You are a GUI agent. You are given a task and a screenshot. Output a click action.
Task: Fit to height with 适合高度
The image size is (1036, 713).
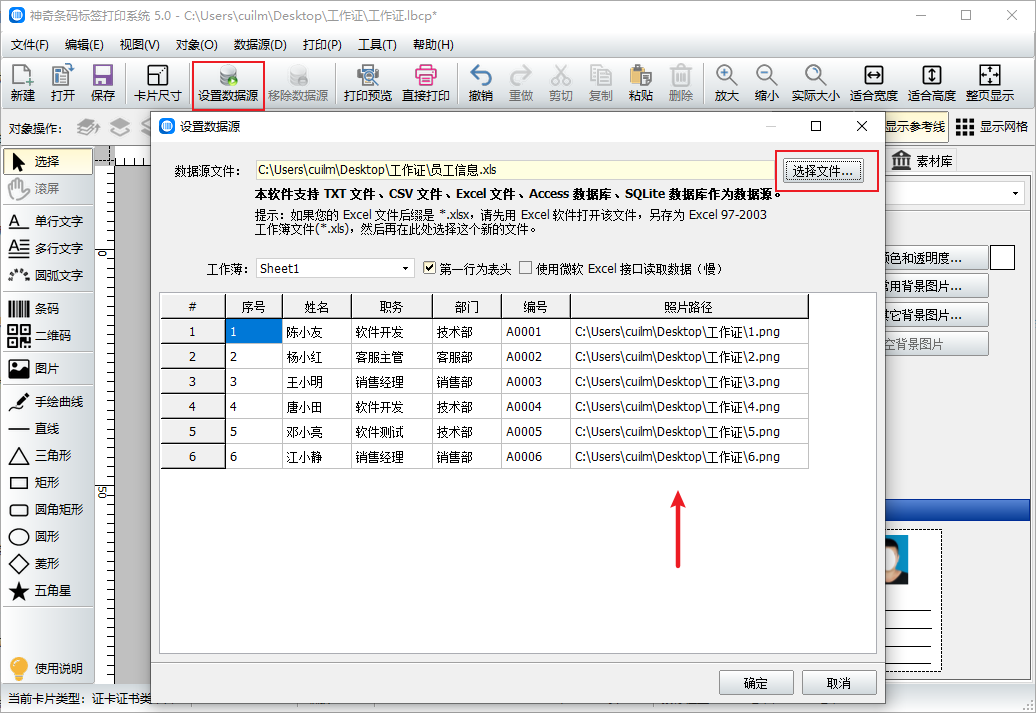[932, 83]
